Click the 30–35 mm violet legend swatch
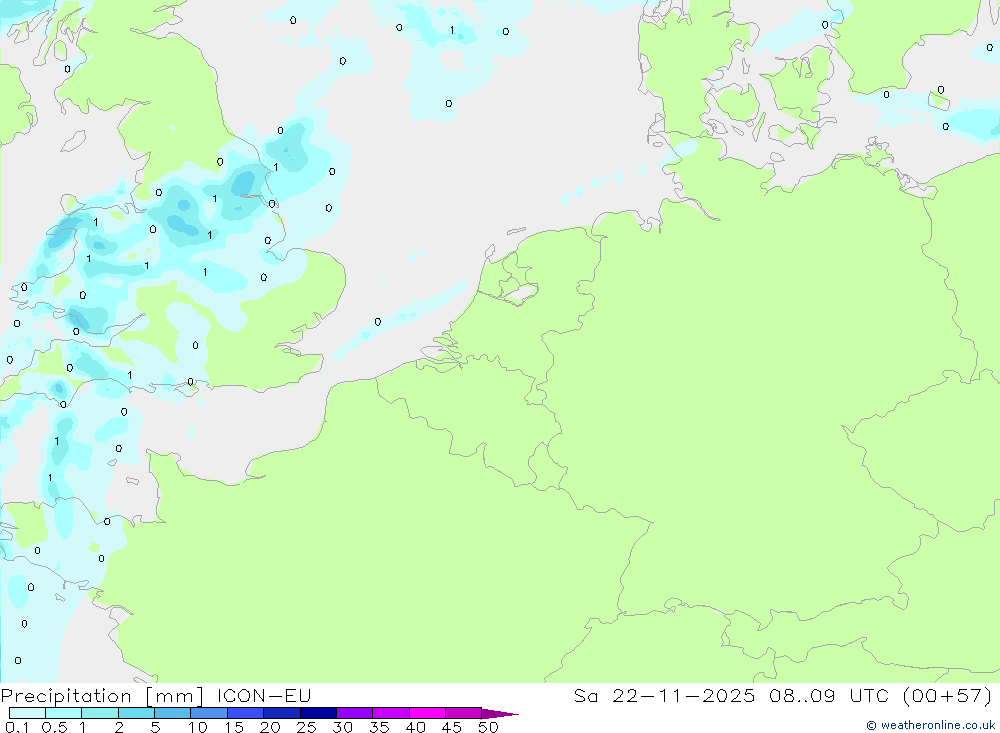The width and height of the screenshot is (1000, 733). pos(355,713)
